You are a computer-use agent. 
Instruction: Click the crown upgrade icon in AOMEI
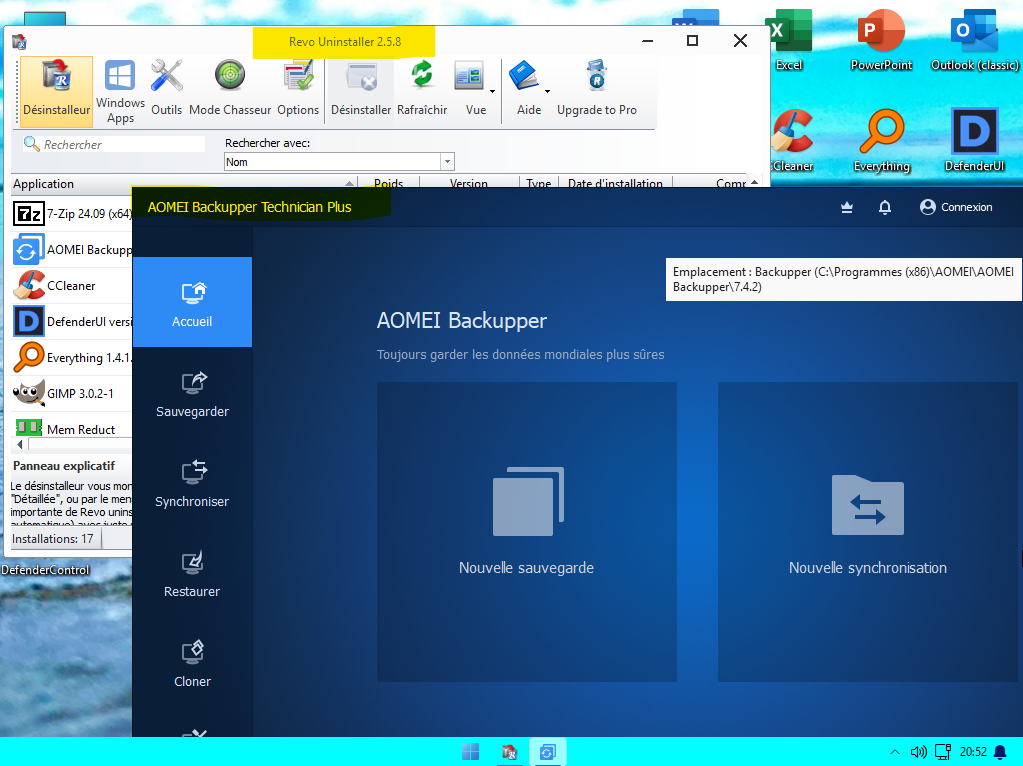(x=847, y=207)
